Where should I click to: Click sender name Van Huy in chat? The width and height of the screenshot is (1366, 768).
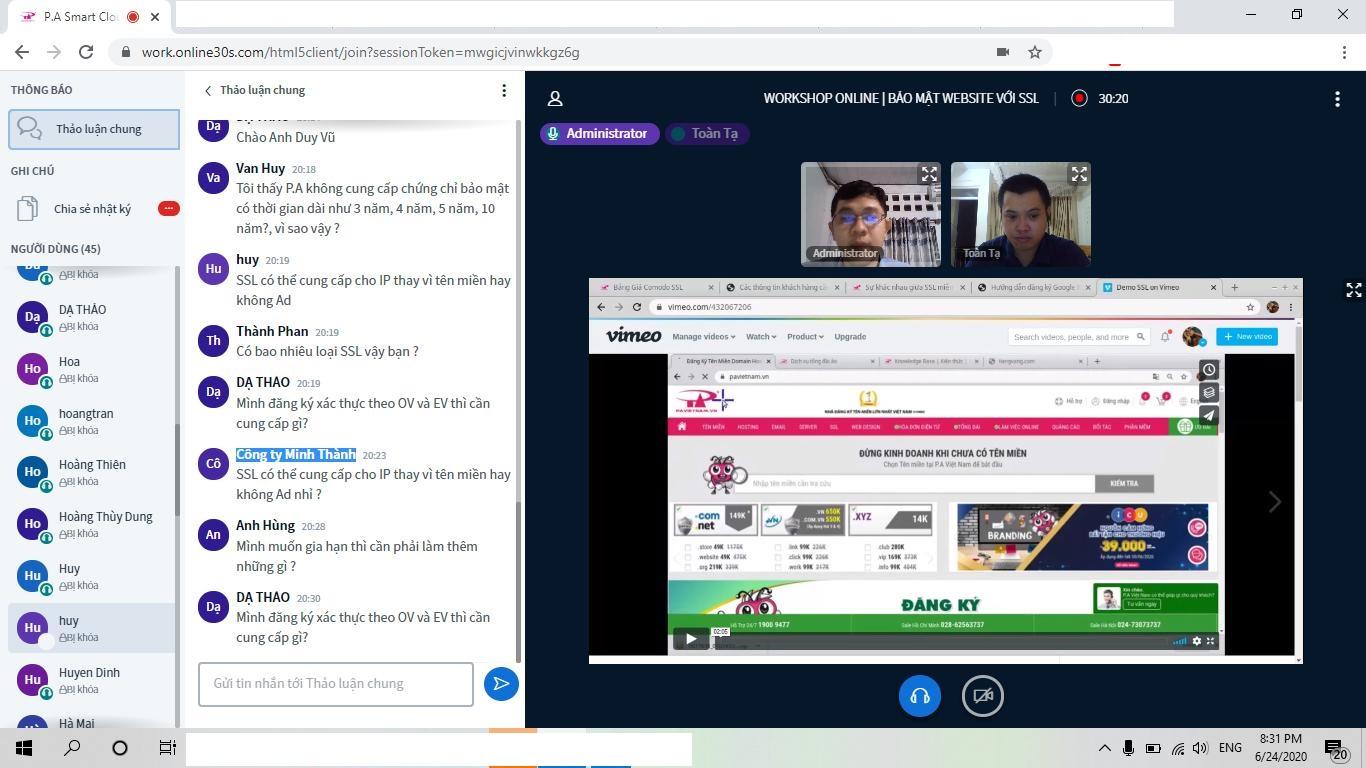coord(261,168)
